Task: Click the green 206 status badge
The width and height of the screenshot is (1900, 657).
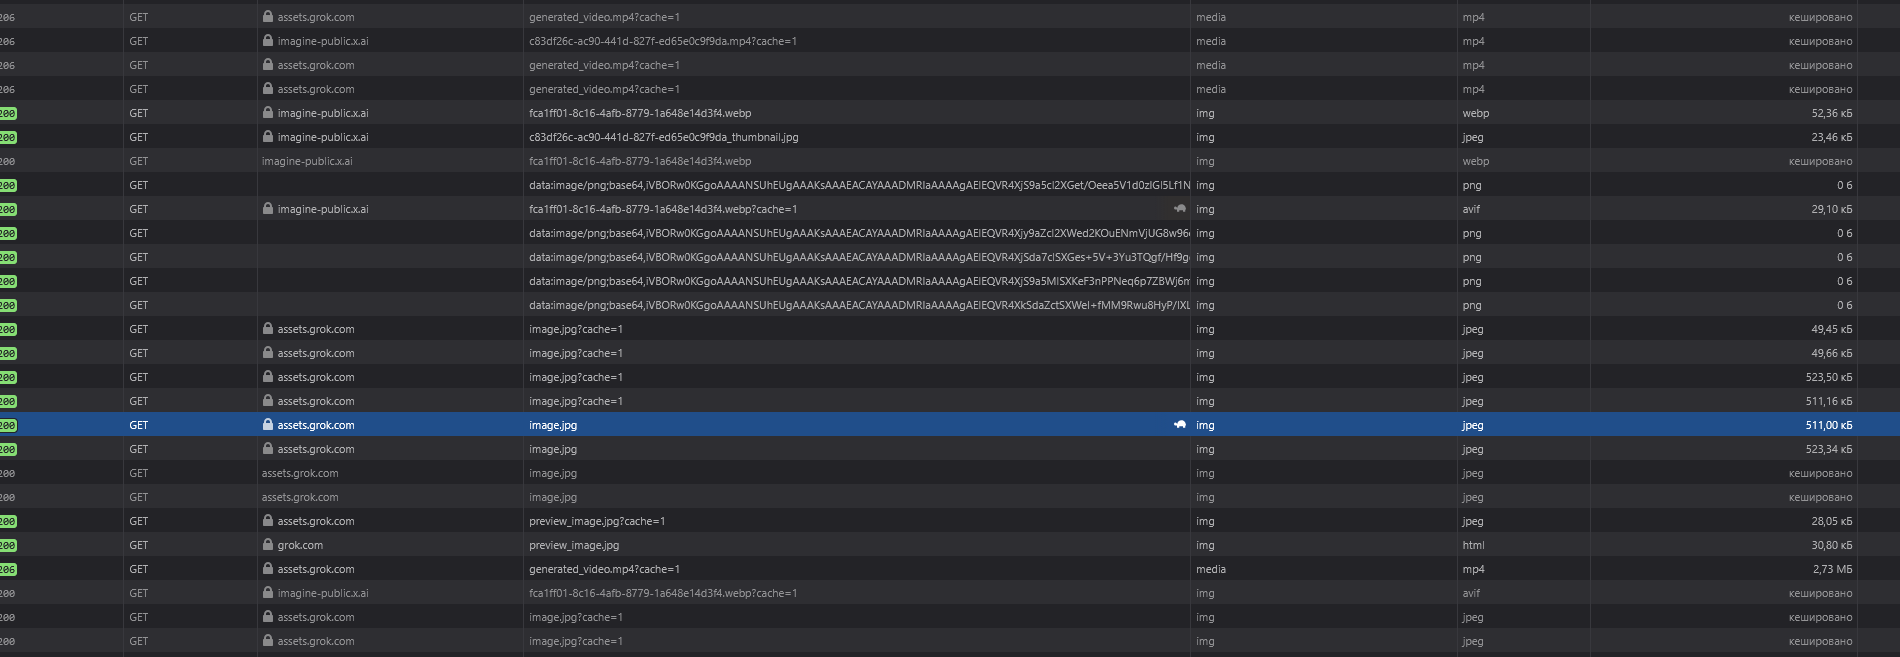Action: (x=8, y=569)
